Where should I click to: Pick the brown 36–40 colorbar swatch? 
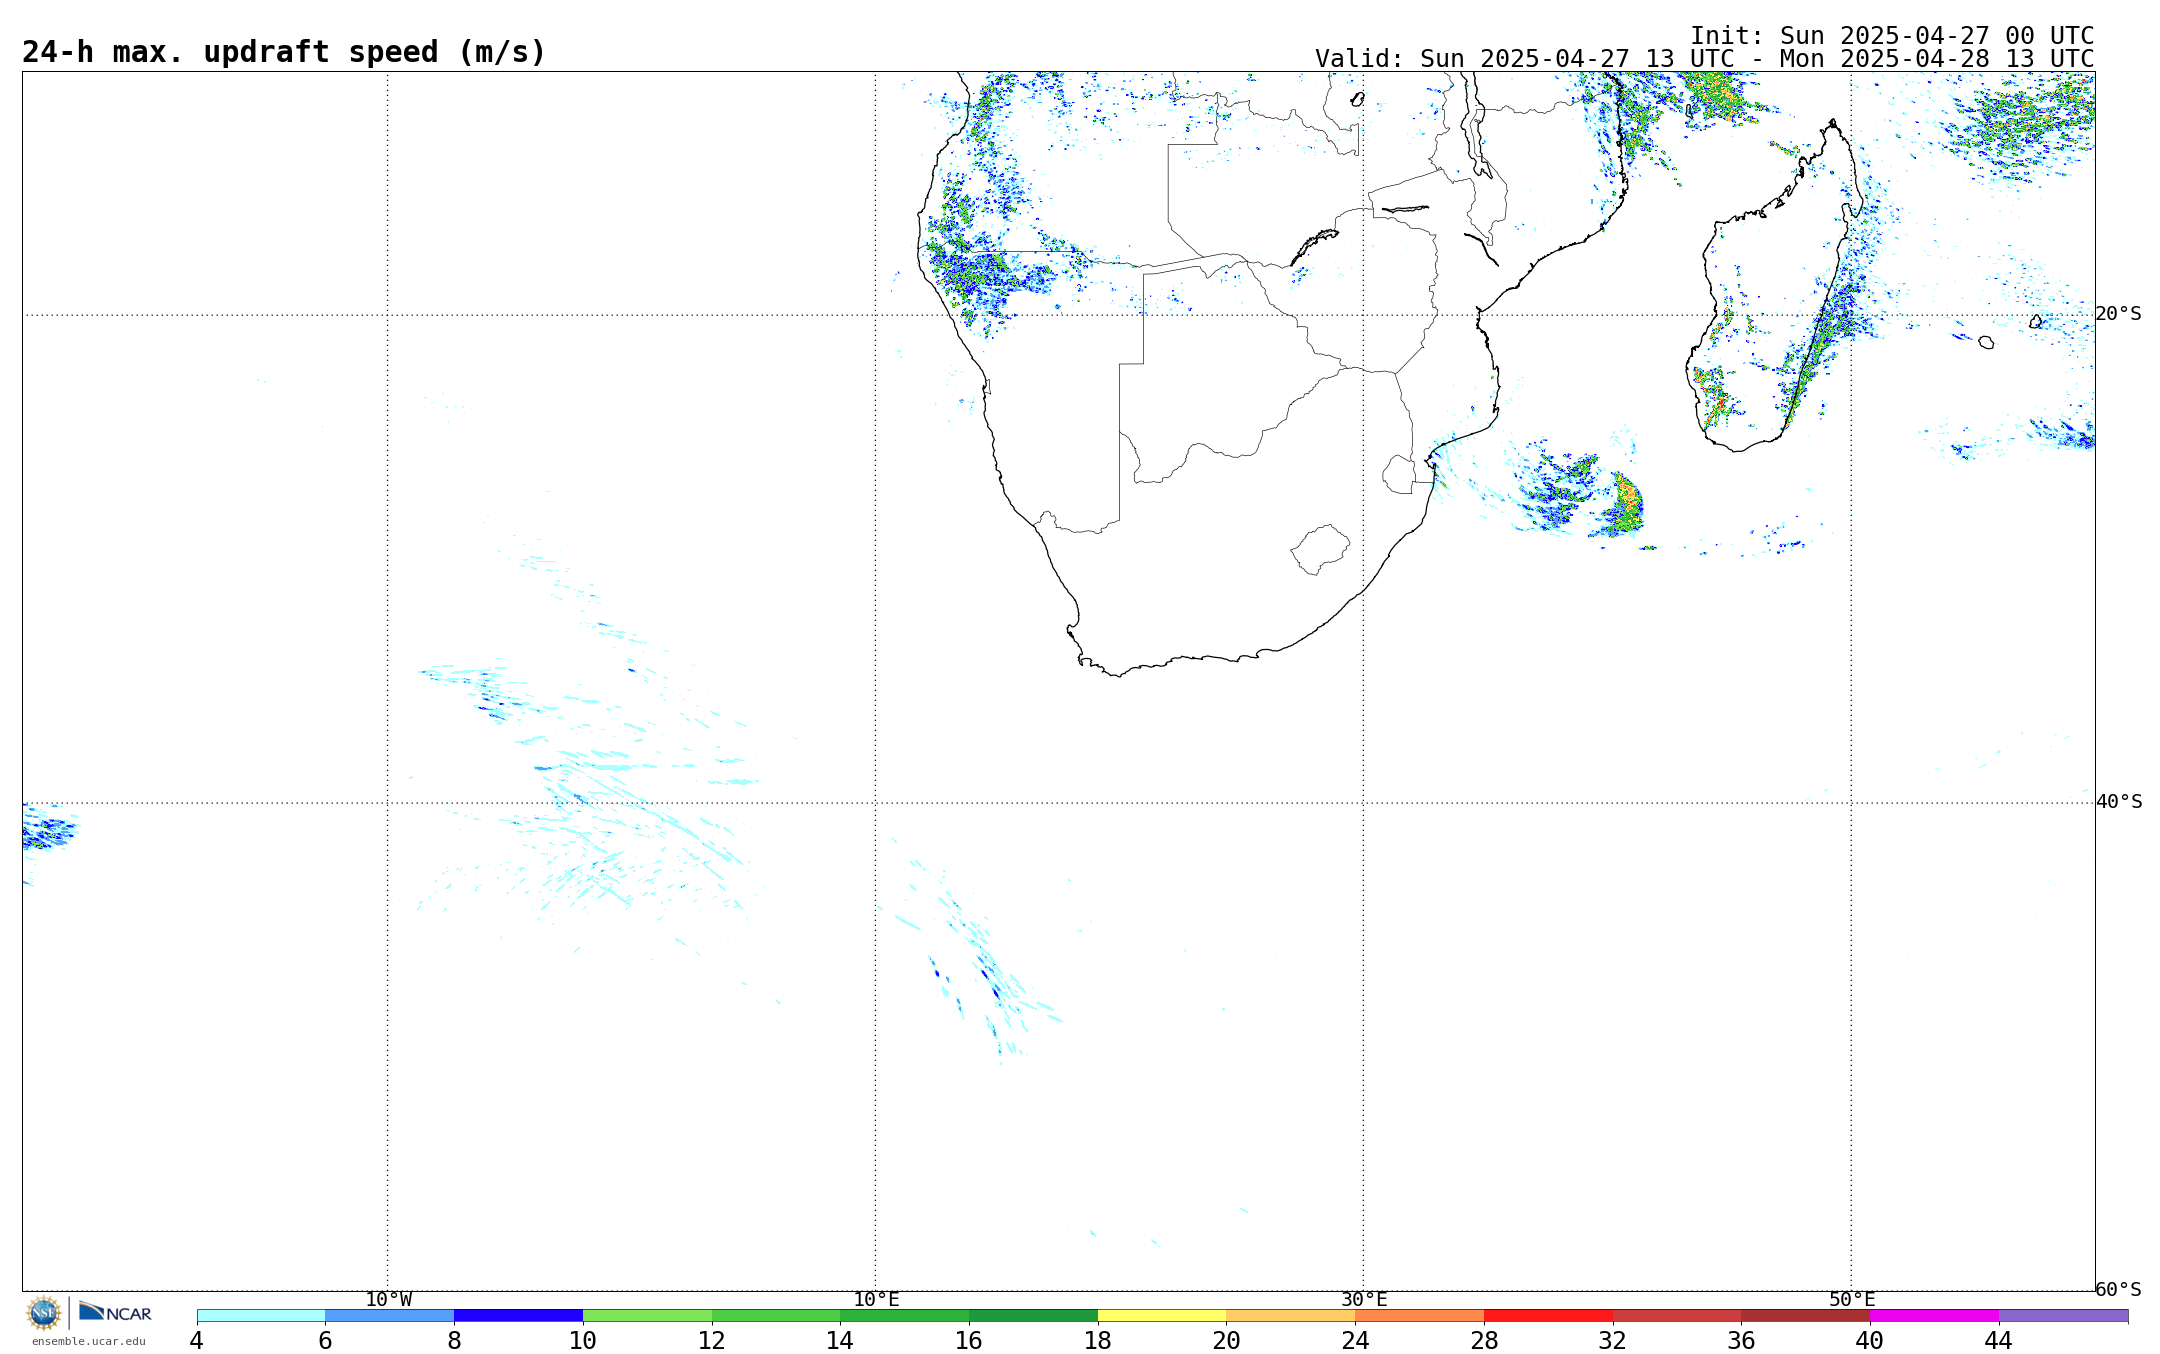point(1806,1316)
